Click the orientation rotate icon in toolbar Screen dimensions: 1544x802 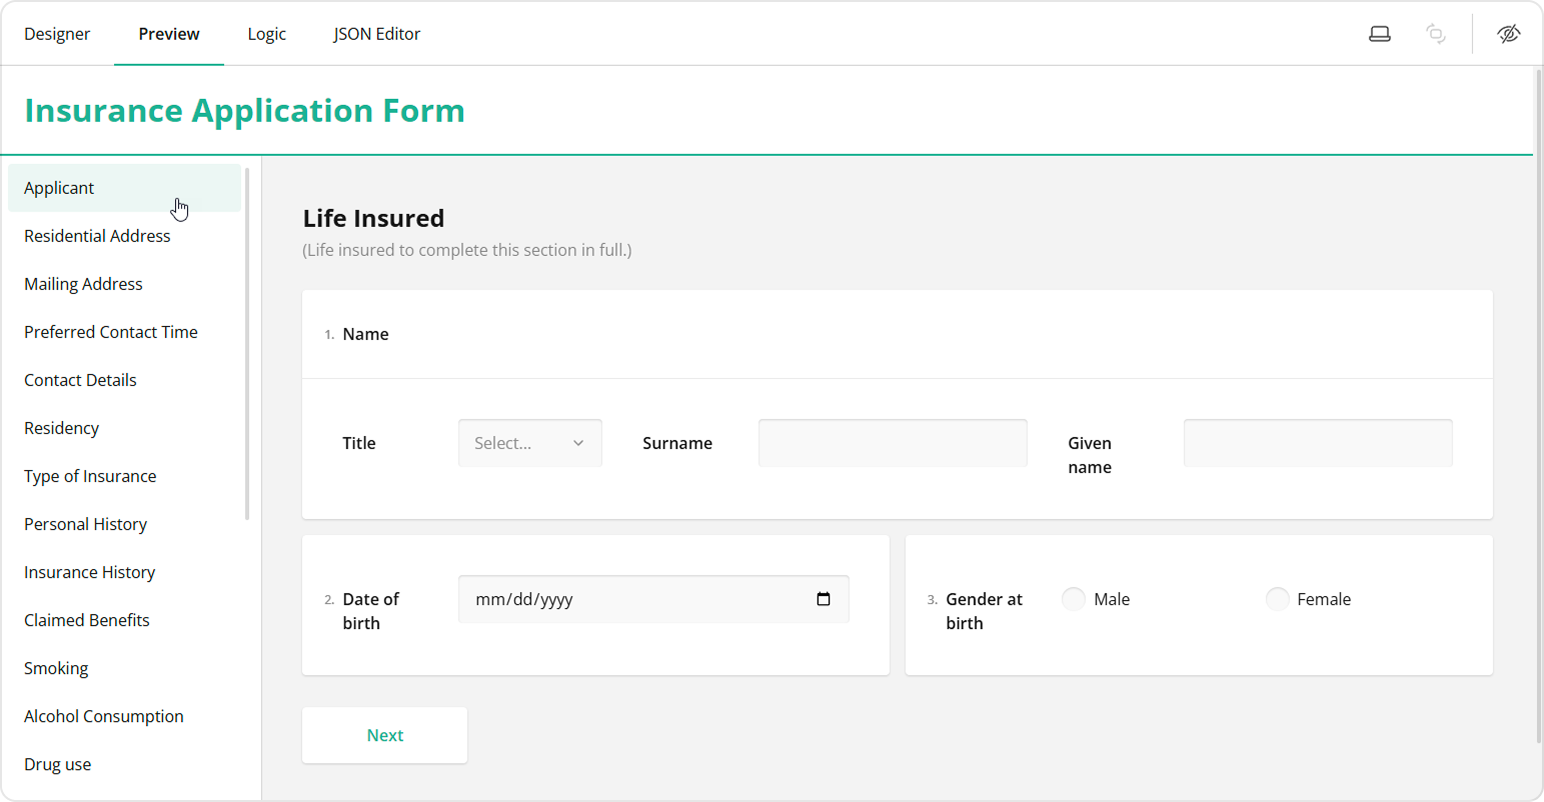click(1435, 34)
